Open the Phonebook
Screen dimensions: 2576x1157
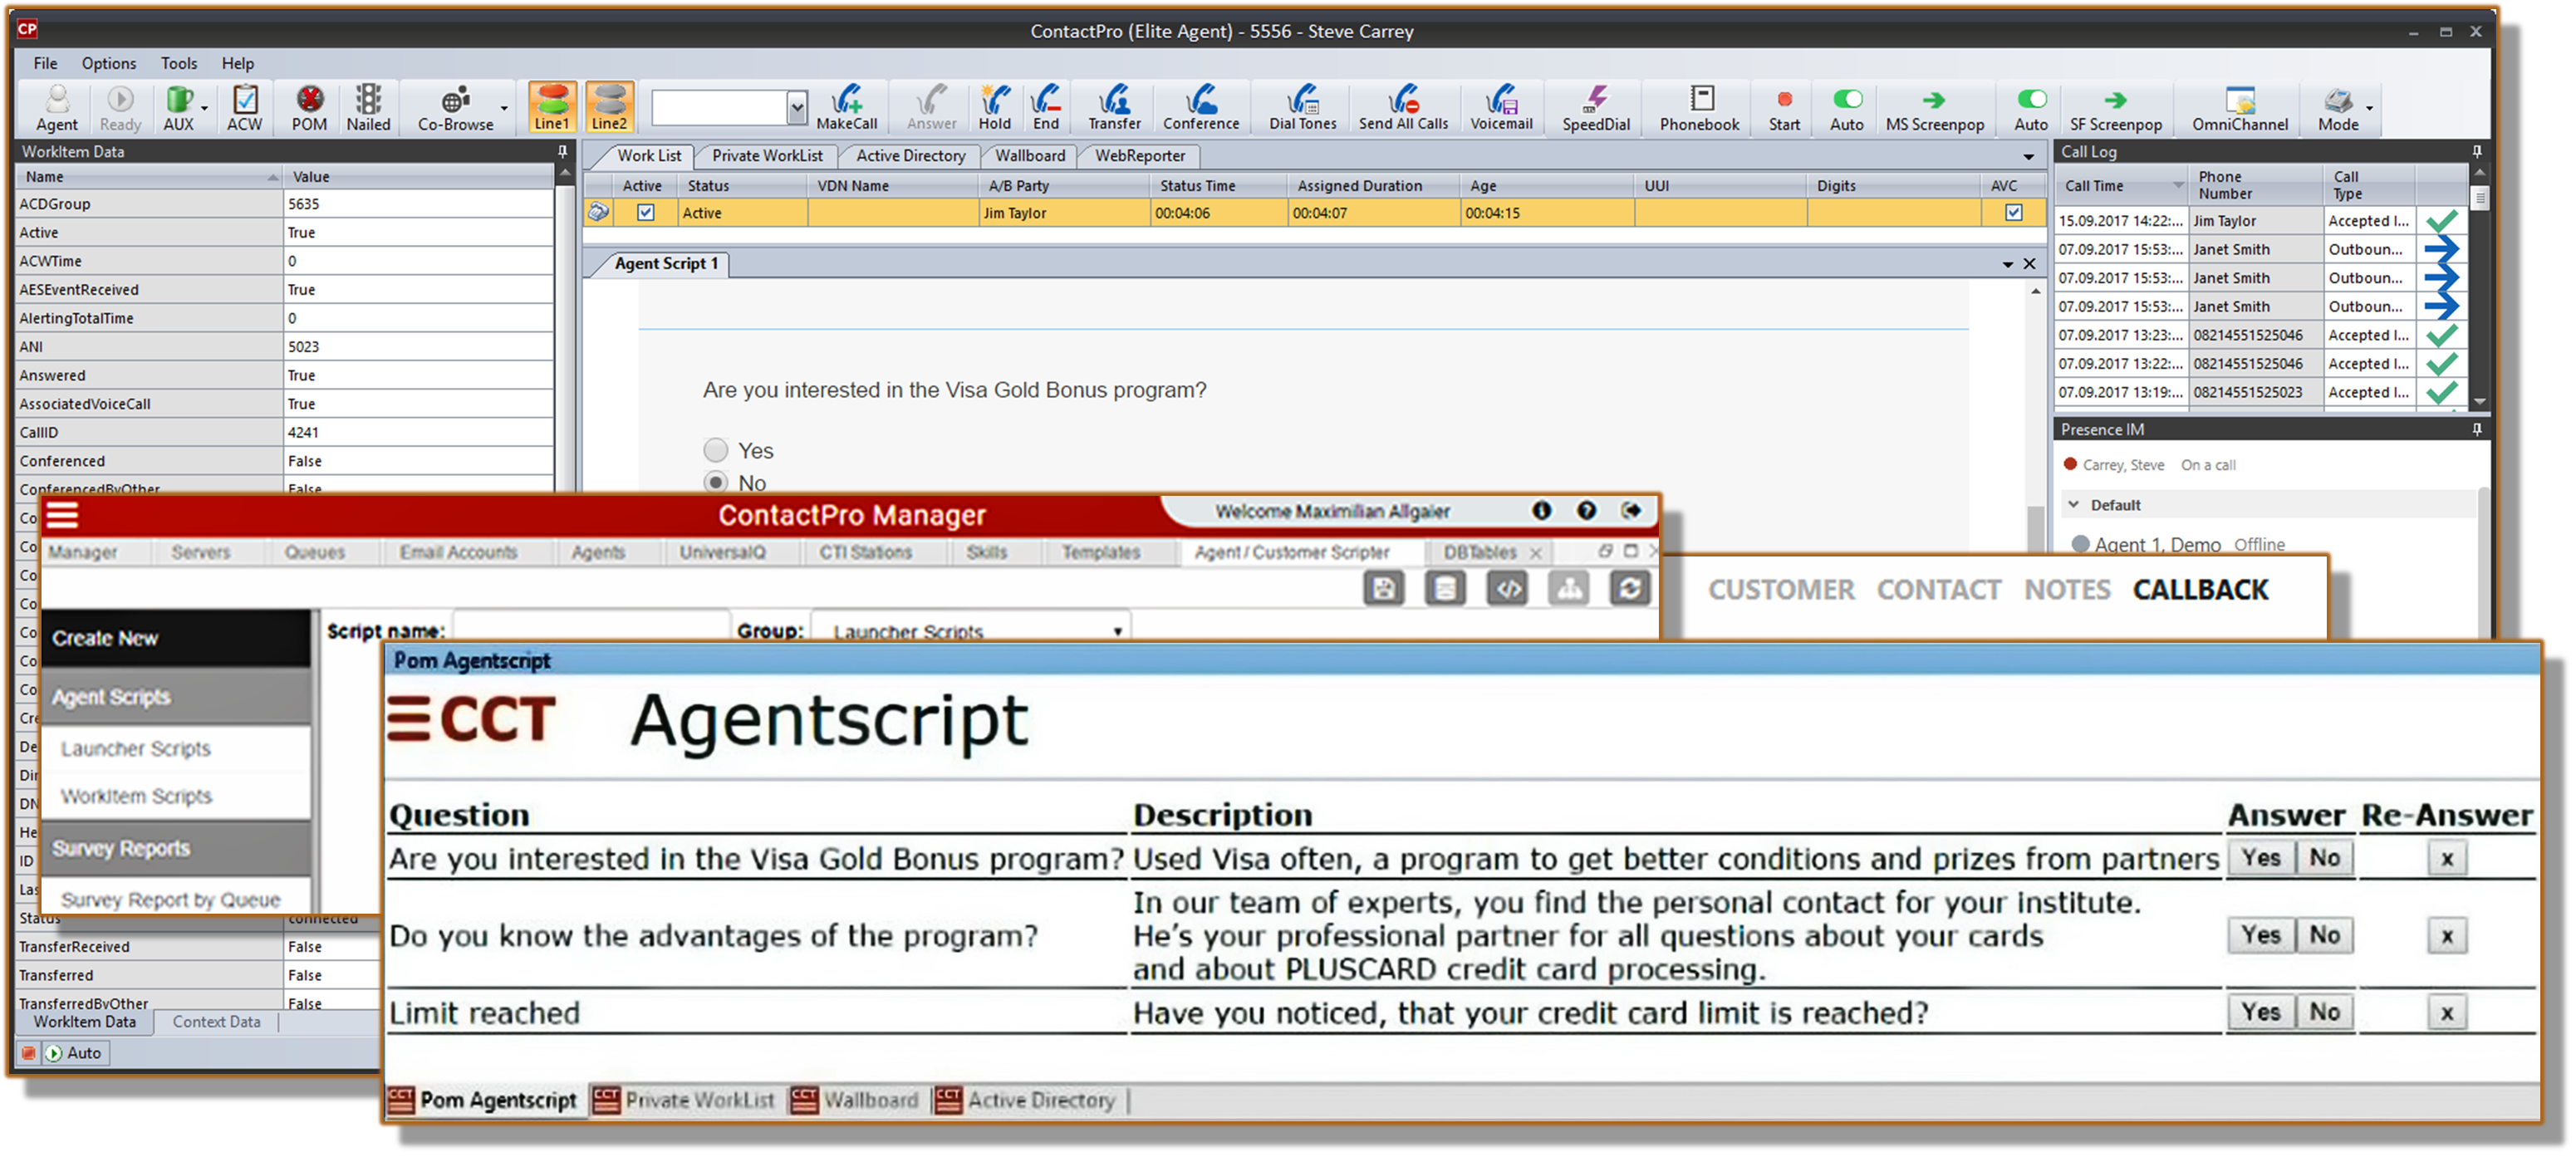click(x=1700, y=108)
